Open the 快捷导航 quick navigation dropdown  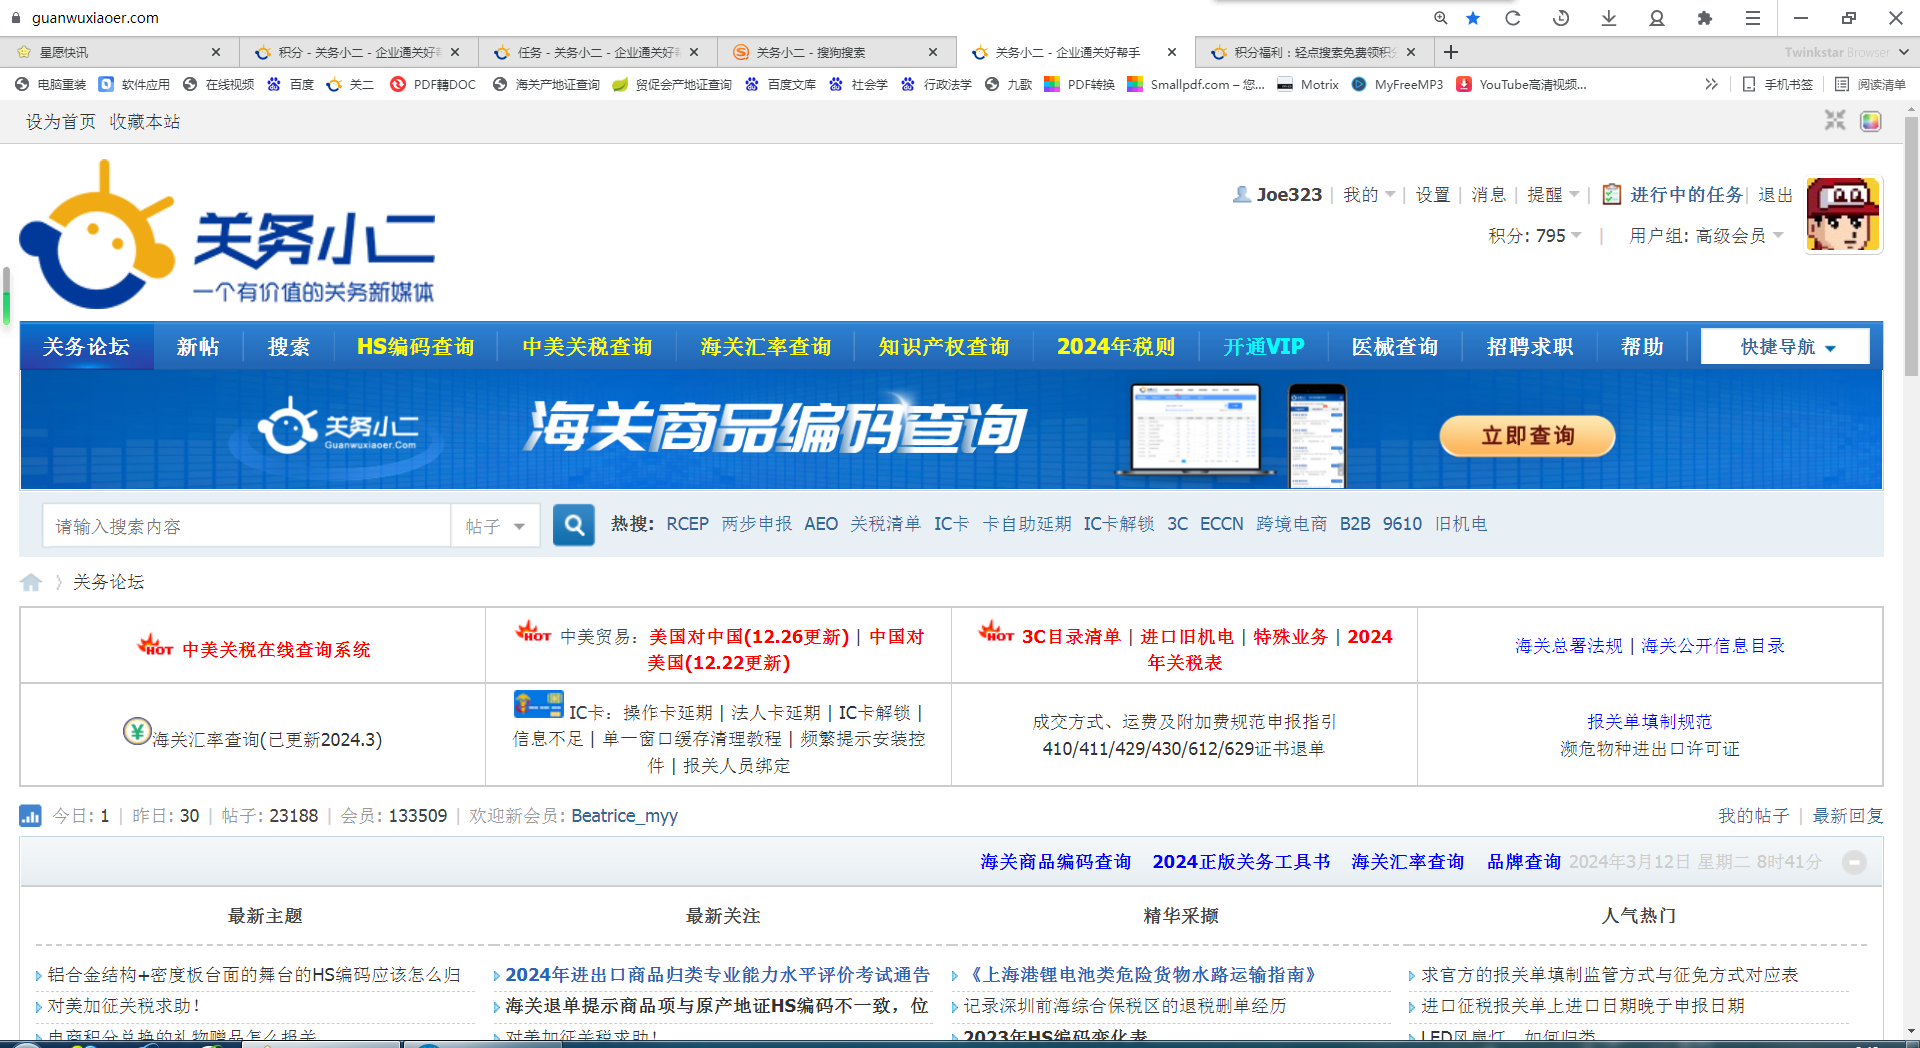[1786, 347]
